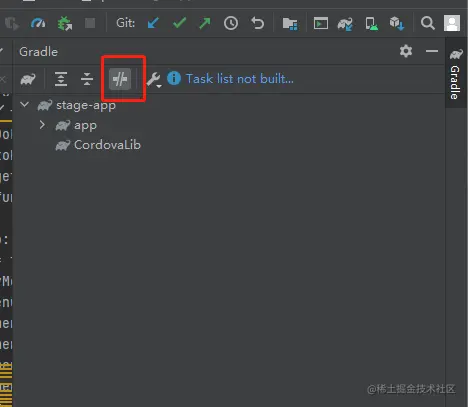Click the Gradle panel title label
This screenshot has width=468, height=407.
[x=38, y=52]
